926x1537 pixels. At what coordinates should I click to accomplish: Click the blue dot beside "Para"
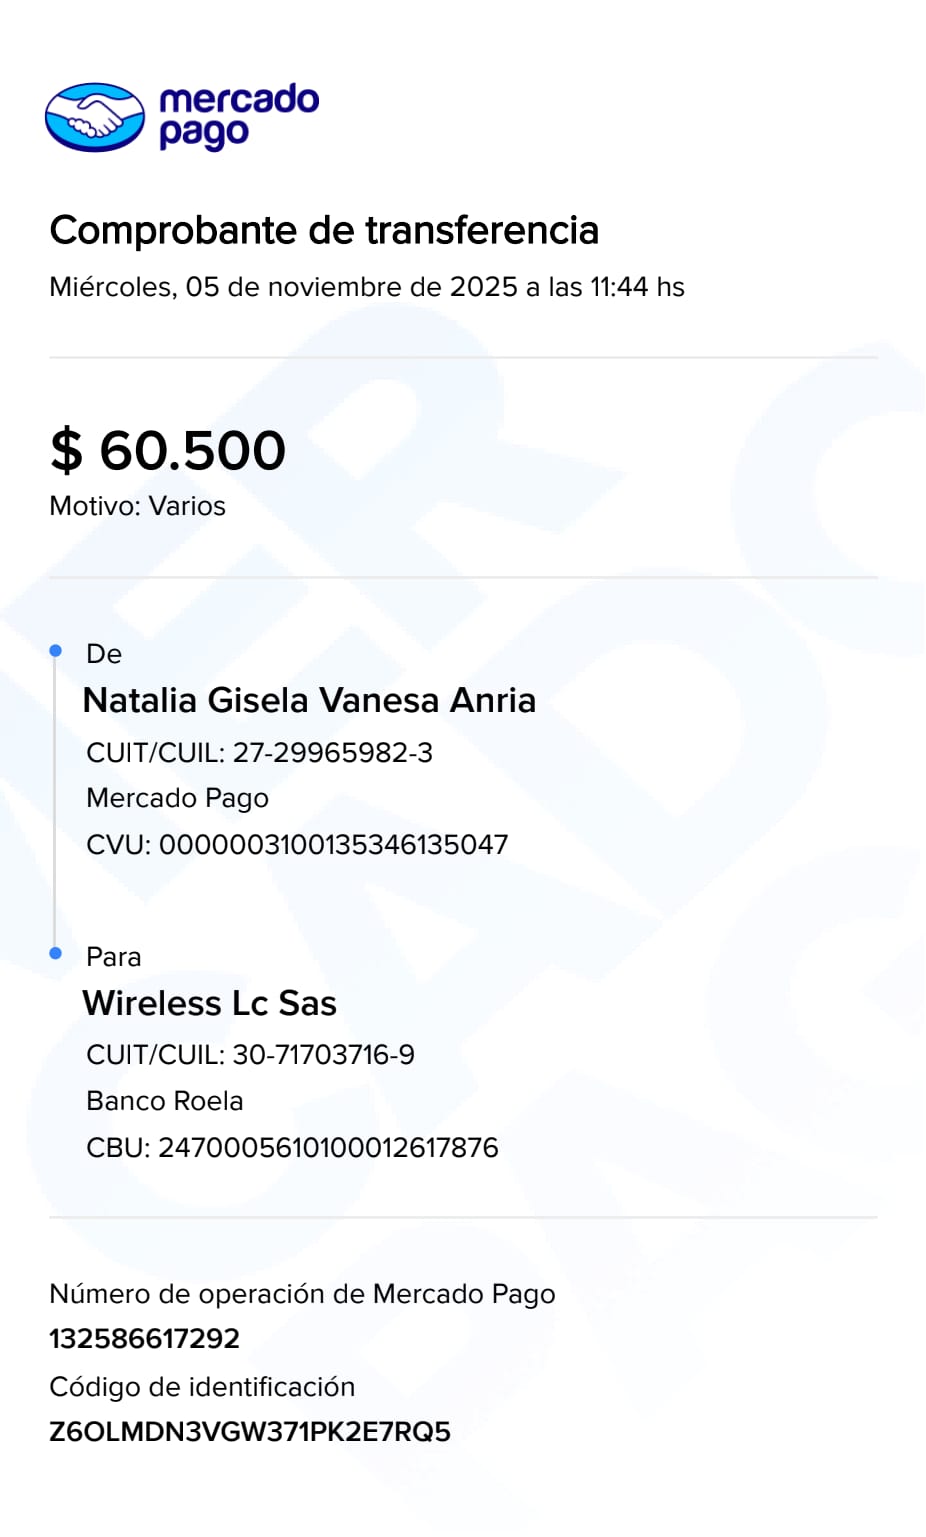pos(56,953)
